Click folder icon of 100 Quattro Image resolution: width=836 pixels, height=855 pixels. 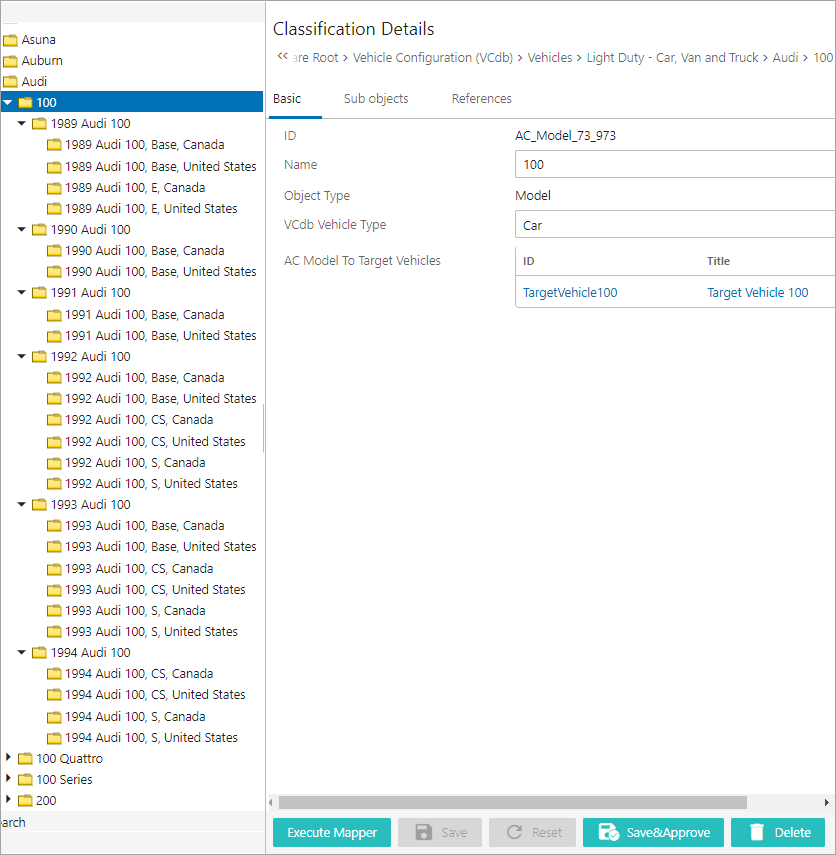tap(25, 759)
